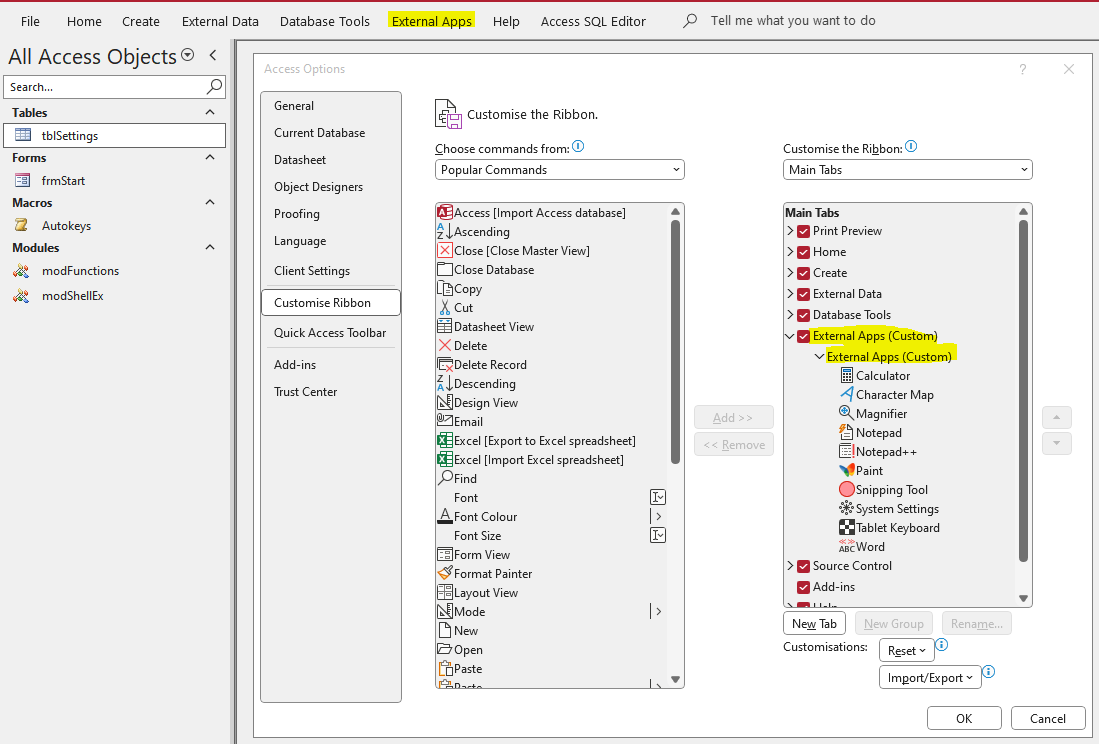
Task: Uncheck the External Data checkbox
Action: [x=803, y=294]
